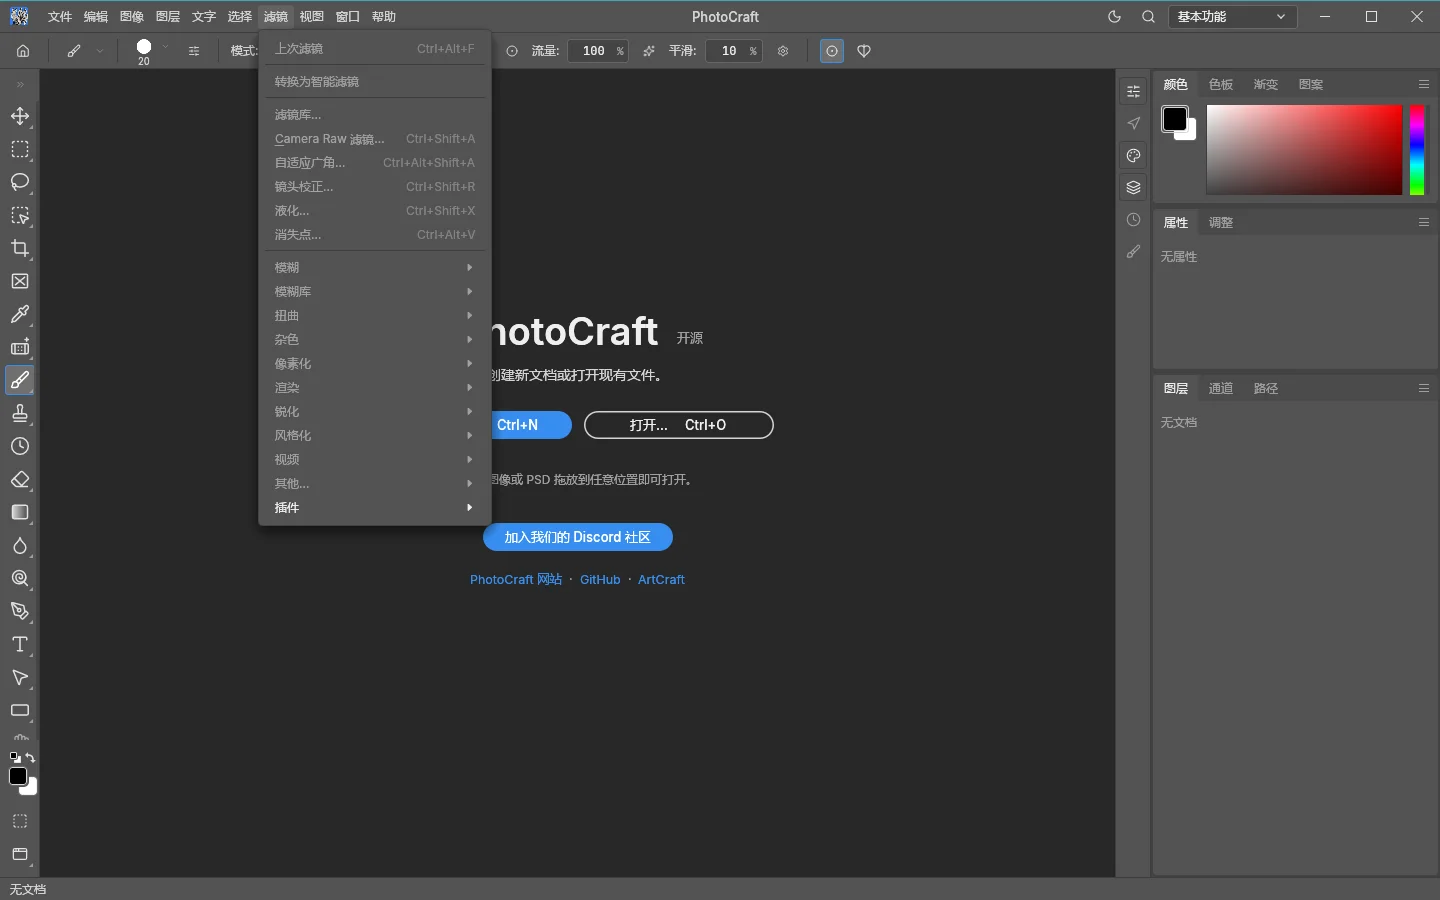Select the Crop tool
Screen dimensions: 1440x900
point(19,248)
